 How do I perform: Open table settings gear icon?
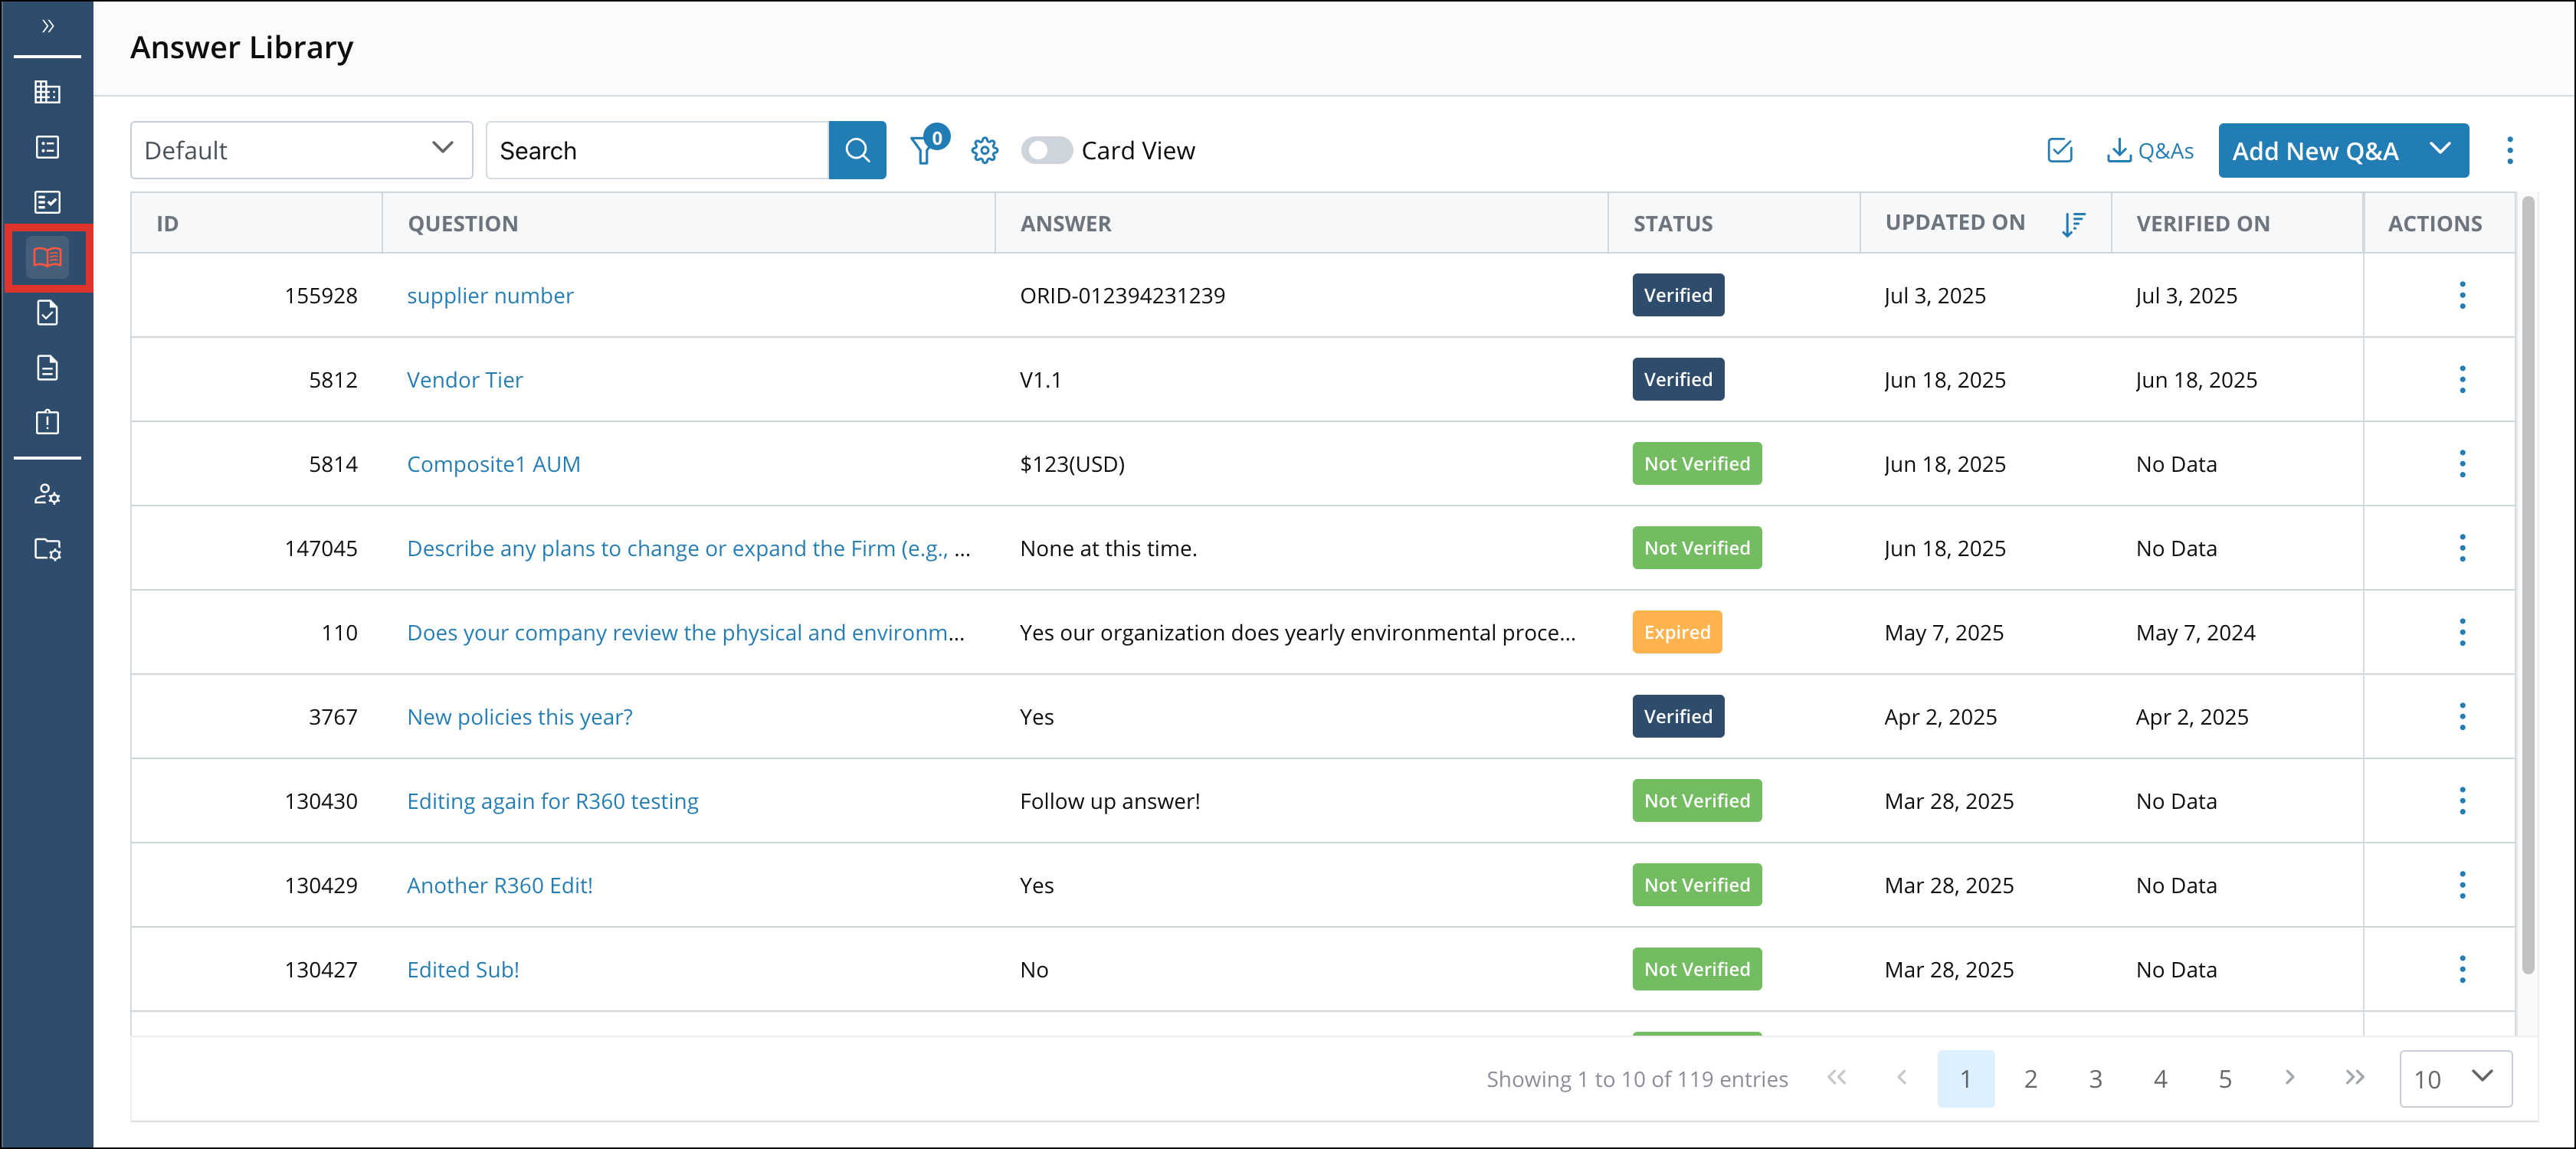(x=984, y=151)
